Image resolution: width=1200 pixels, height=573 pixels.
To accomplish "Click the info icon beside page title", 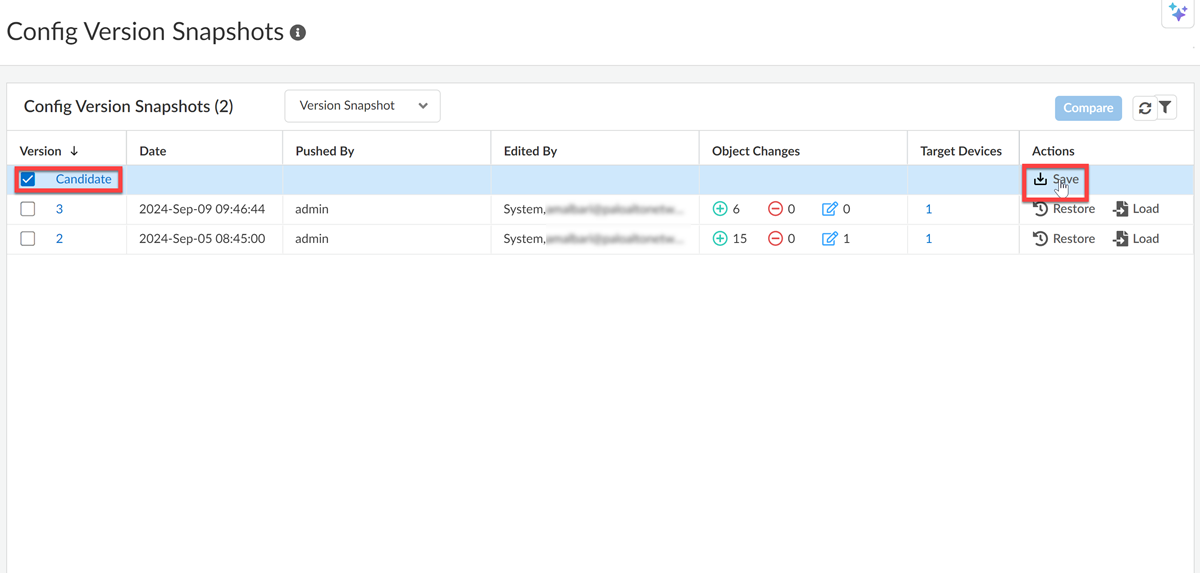I will [297, 33].
